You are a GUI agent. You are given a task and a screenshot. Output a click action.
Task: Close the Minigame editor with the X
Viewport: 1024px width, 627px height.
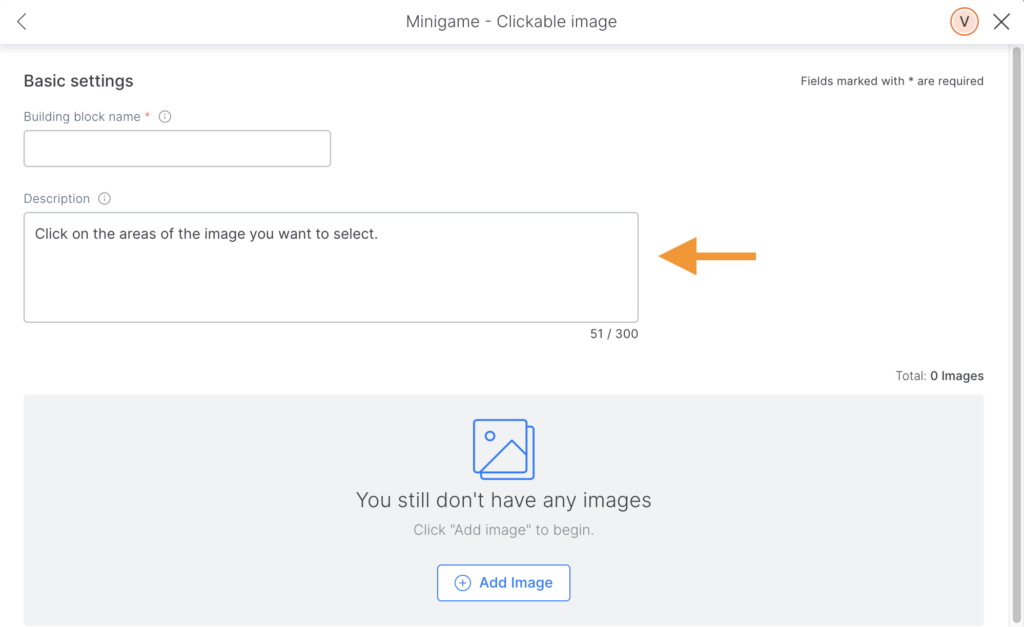[x=1001, y=22]
